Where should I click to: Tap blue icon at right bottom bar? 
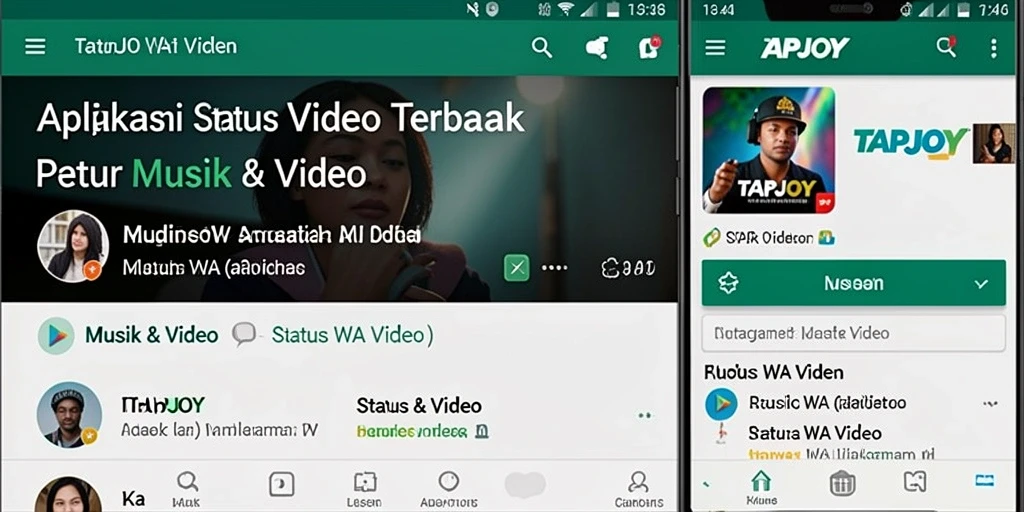pyautogui.click(x=985, y=481)
